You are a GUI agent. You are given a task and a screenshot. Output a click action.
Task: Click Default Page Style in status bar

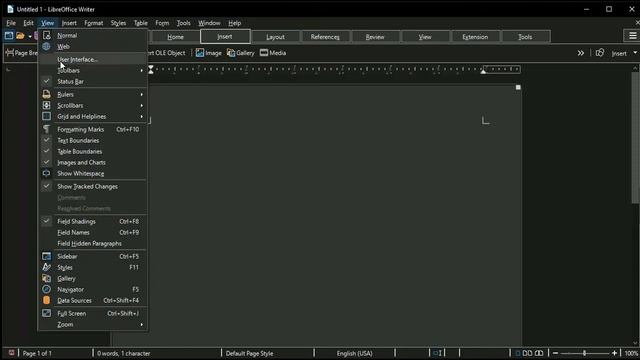pos(249,353)
